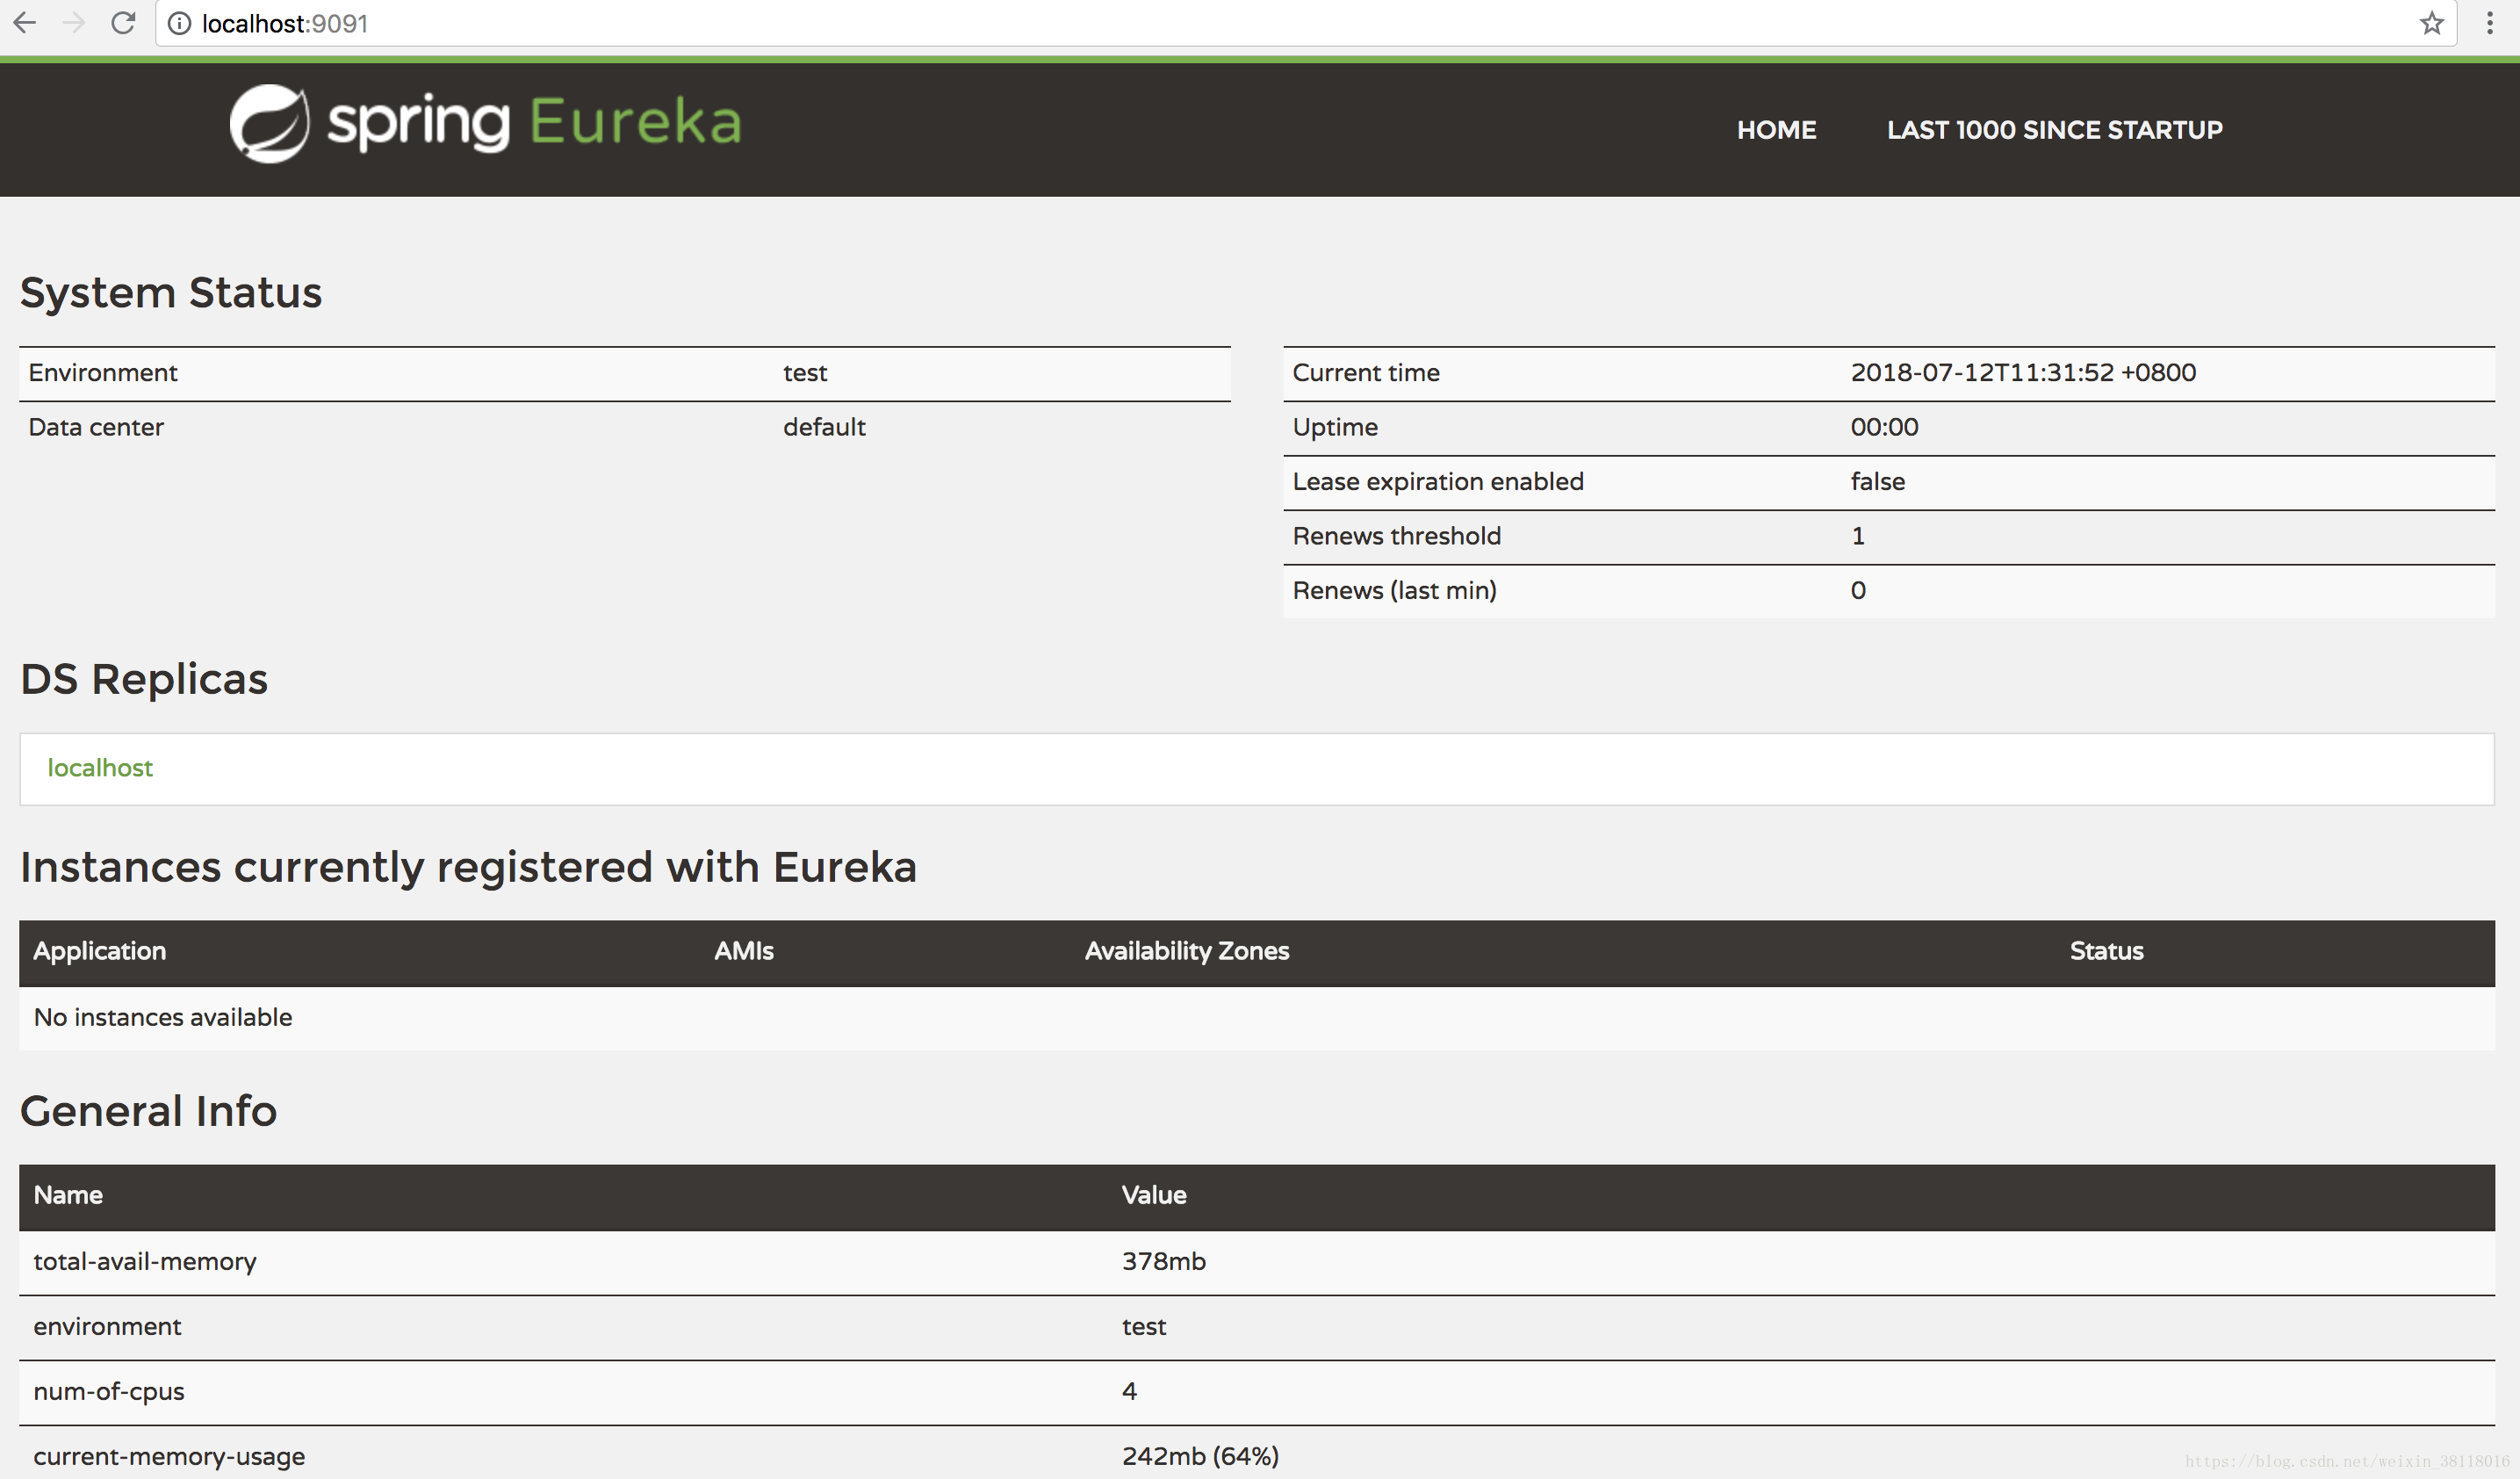Image resolution: width=2520 pixels, height=1479 pixels.
Task: Click the spring Eureka wordmark
Action: click(x=534, y=123)
